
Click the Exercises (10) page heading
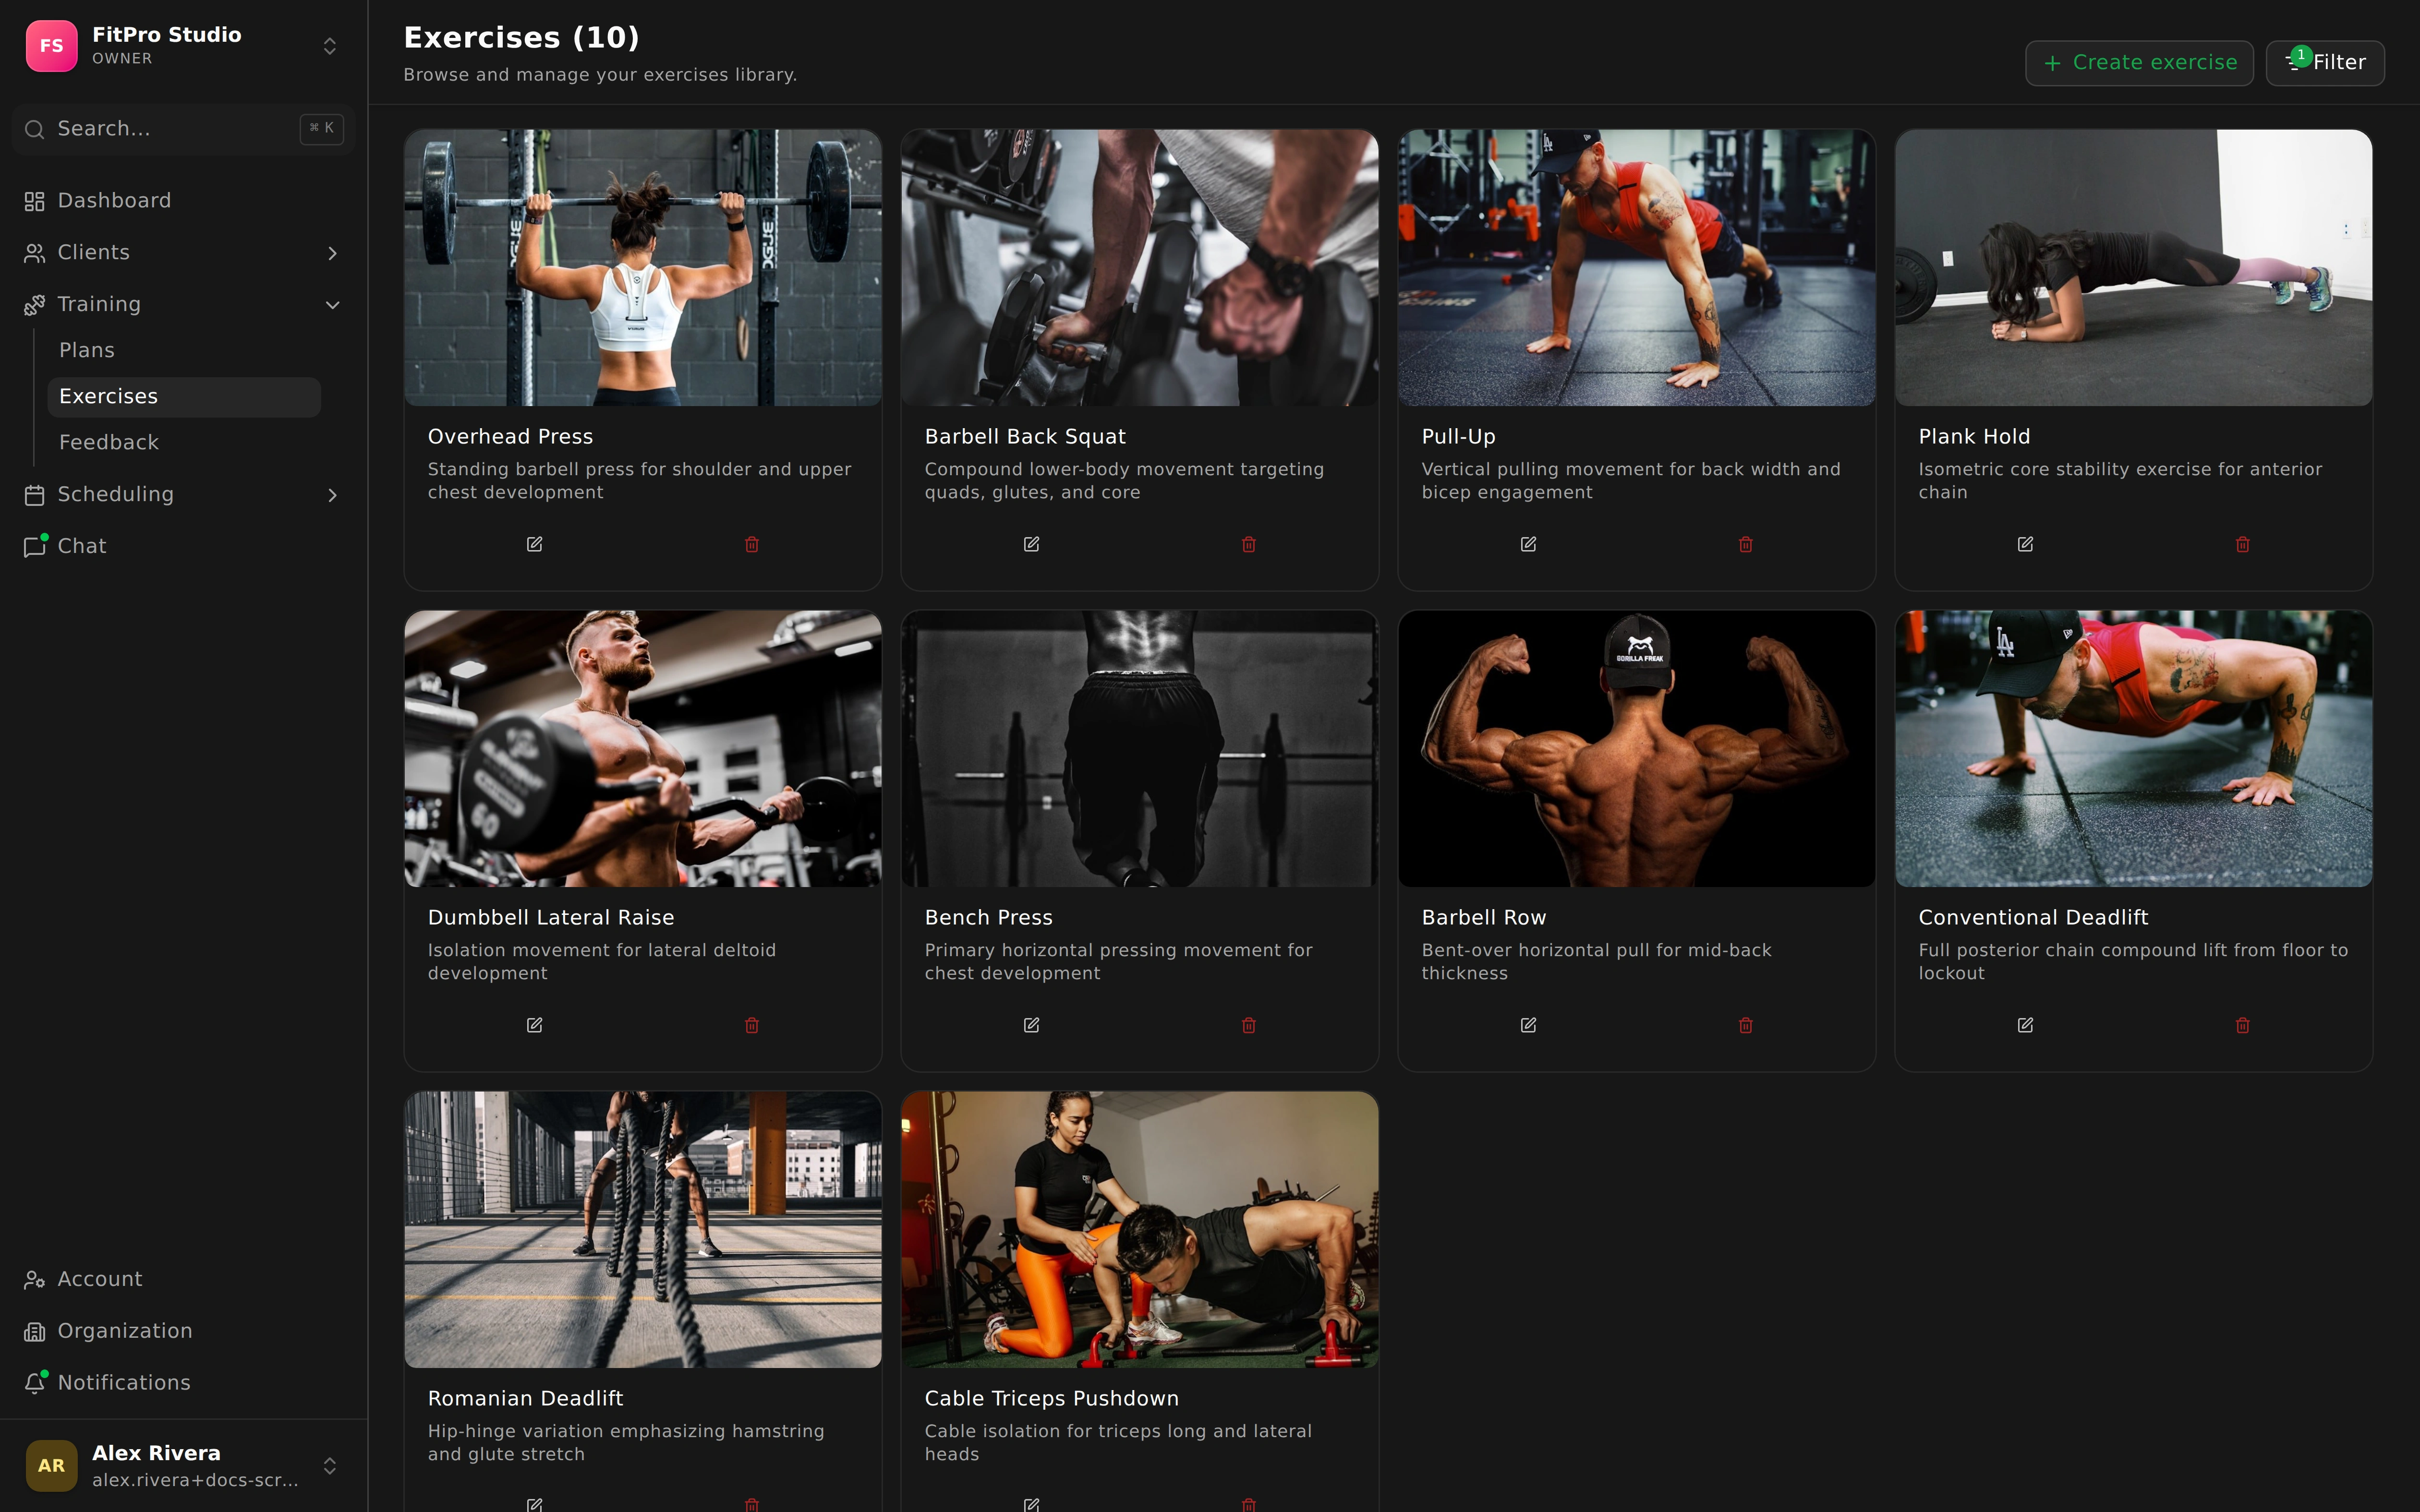tap(521, 38)
